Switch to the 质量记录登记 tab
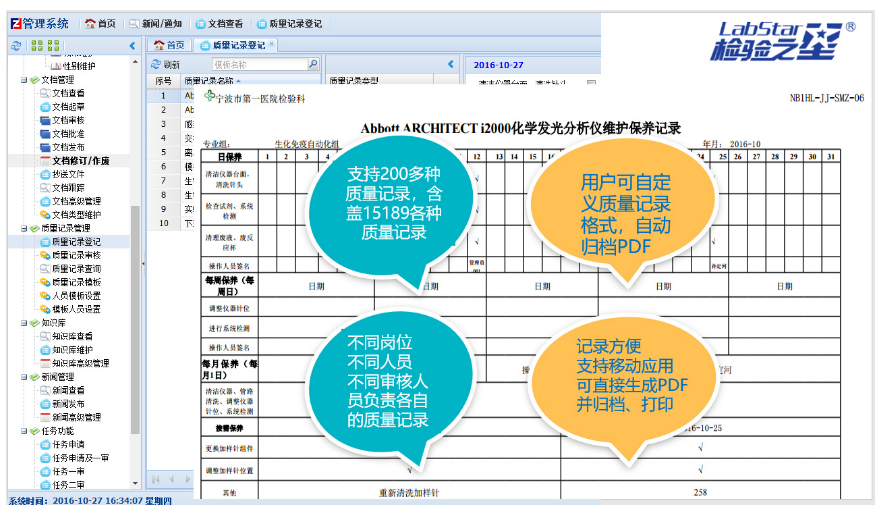 233,45
